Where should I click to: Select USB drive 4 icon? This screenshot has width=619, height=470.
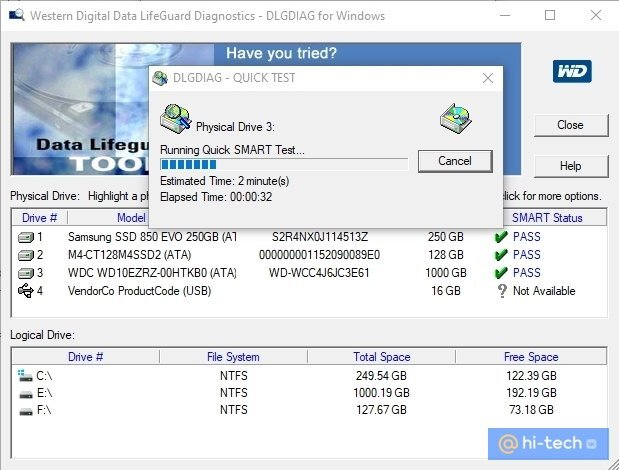(26, 290)
